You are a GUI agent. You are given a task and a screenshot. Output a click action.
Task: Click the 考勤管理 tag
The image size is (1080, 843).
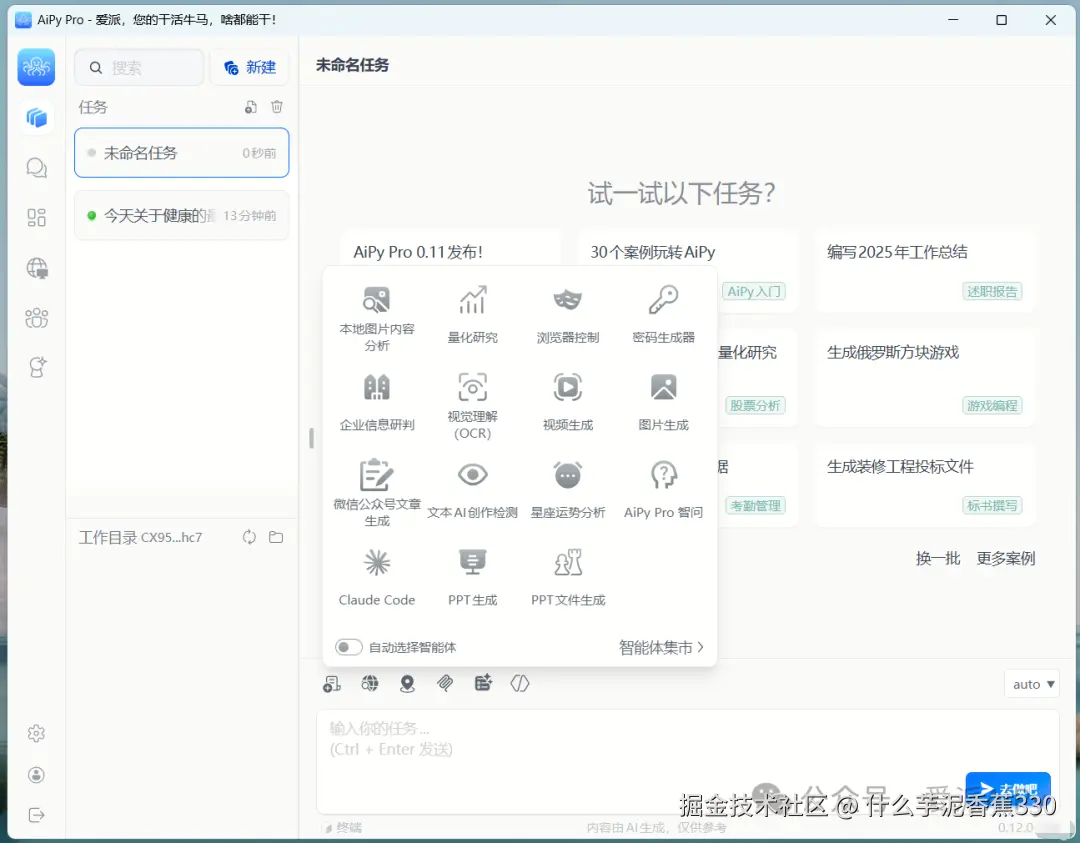click(x=756, y=506)
